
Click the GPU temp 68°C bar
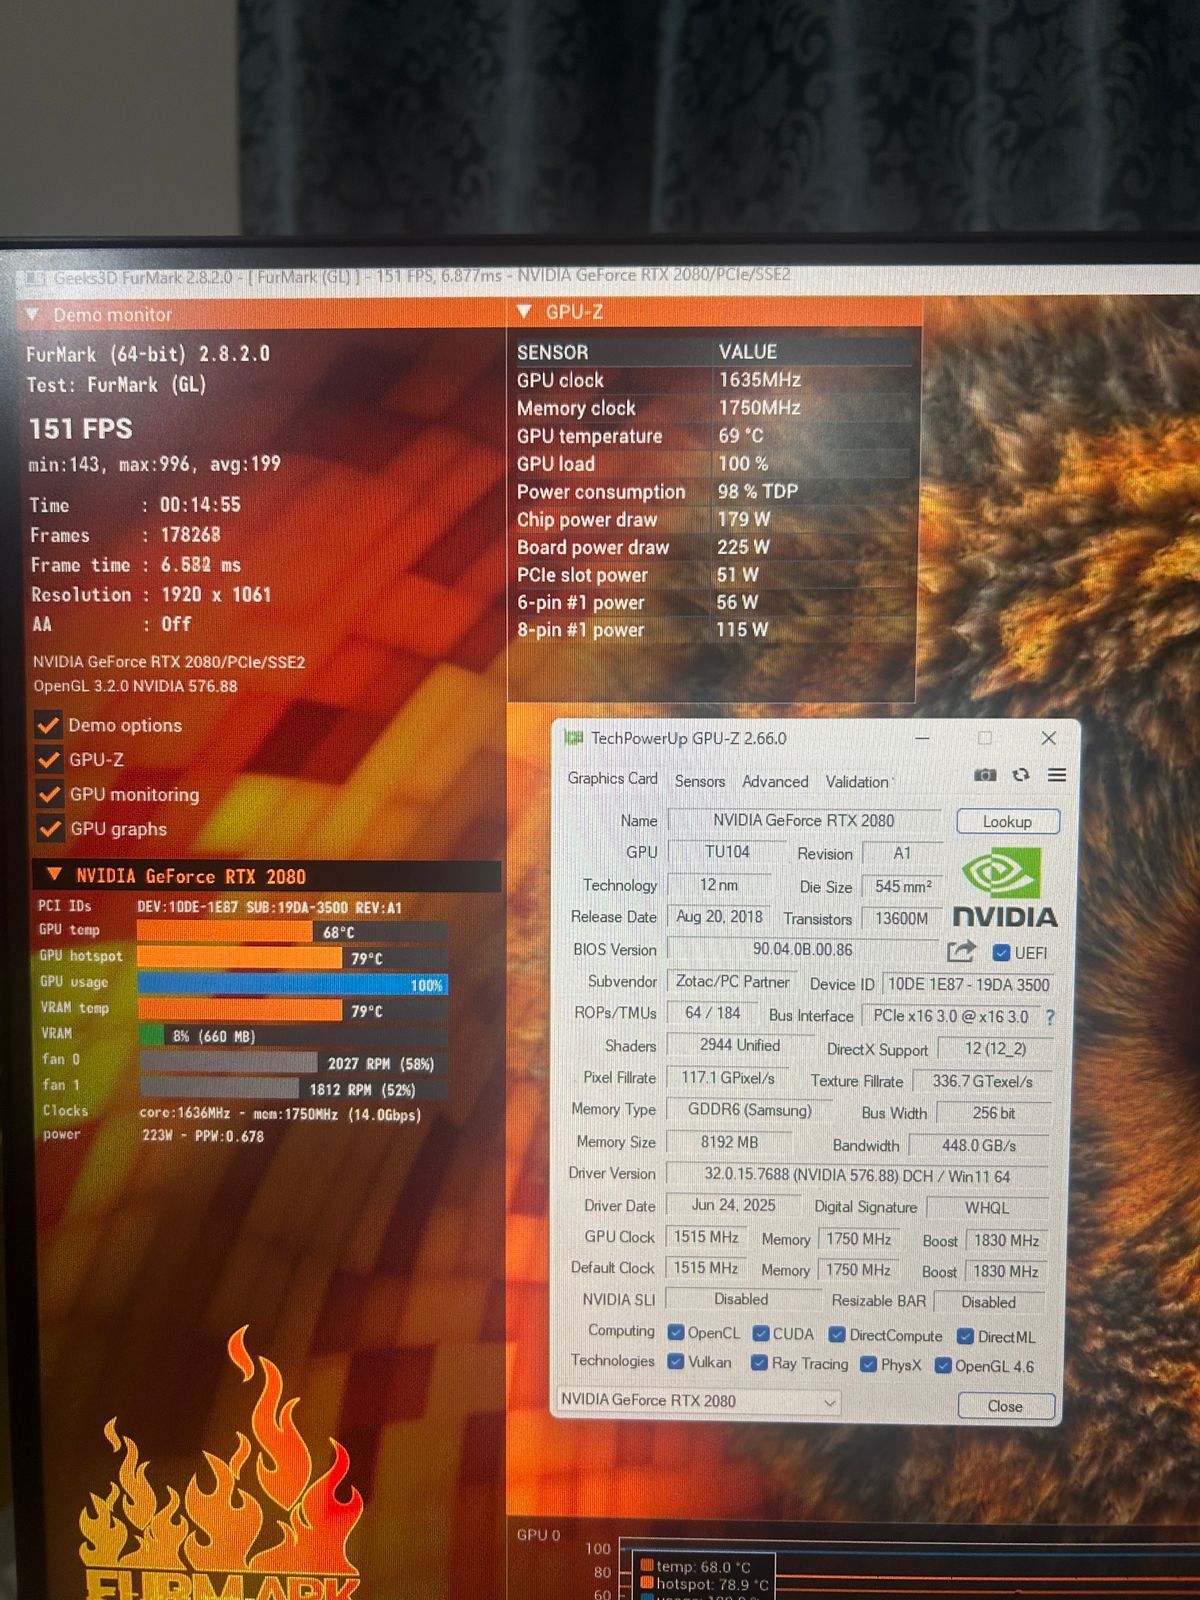pos(292,932)
